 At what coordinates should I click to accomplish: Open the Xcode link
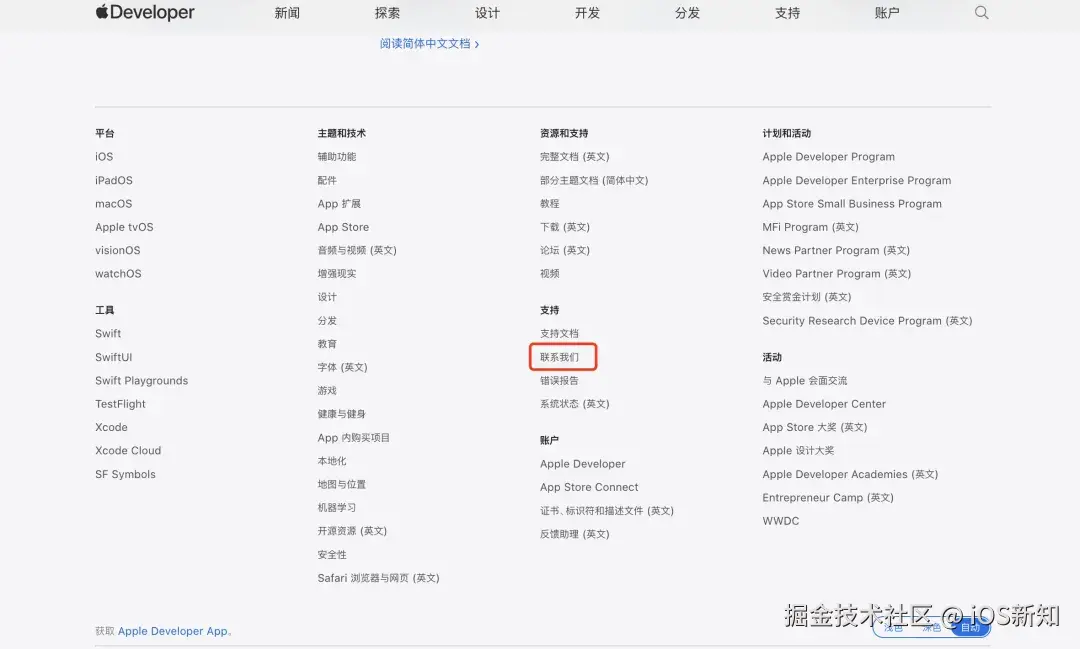[x=112, y=427]
